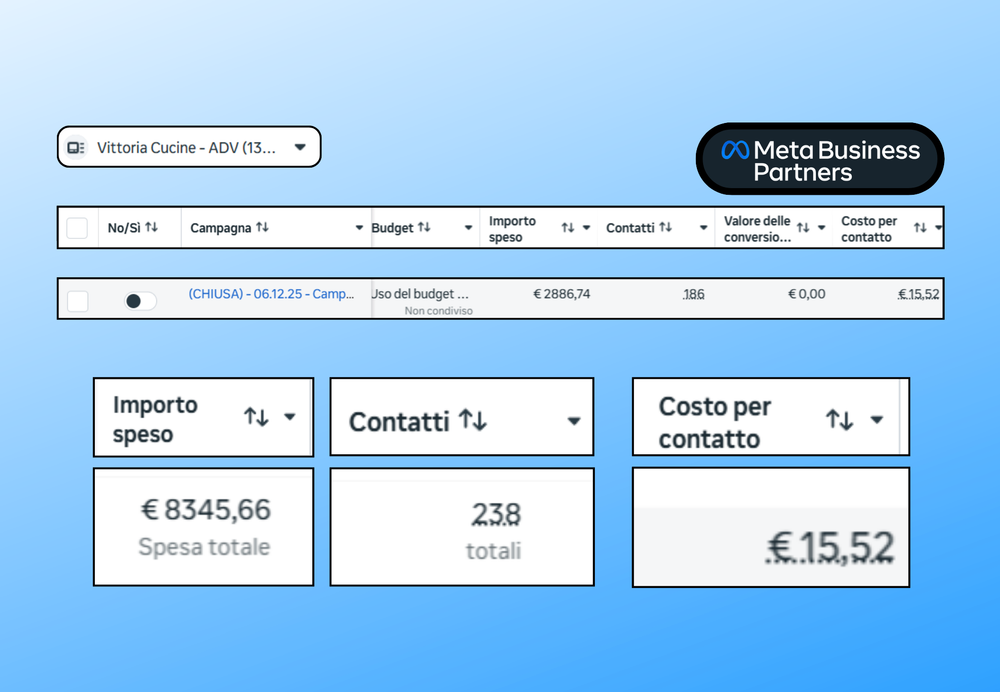Click the € 8345,66 Spesa totale value
The width and height of the screenshot is (1000, 692).
coord(205,510)
